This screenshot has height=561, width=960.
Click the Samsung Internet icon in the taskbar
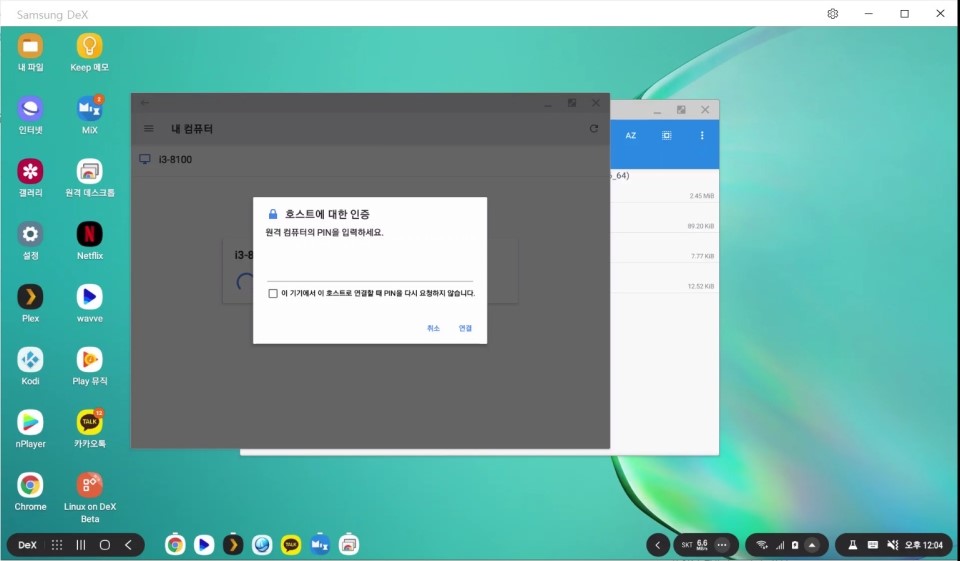coord(262,544)
